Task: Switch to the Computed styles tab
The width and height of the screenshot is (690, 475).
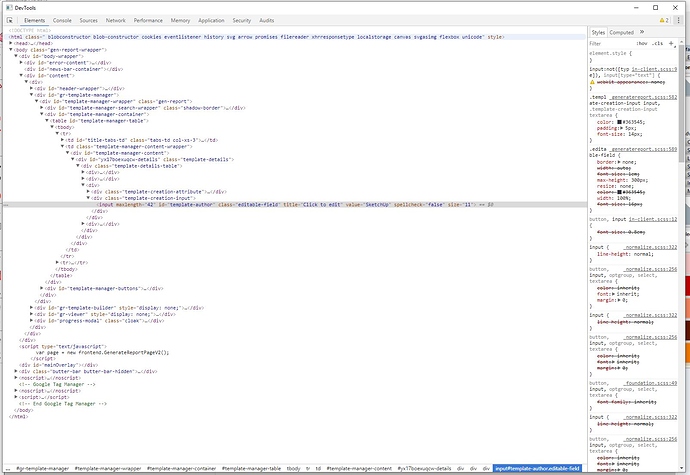Action: pyautogui.click(x=621, y=32)
